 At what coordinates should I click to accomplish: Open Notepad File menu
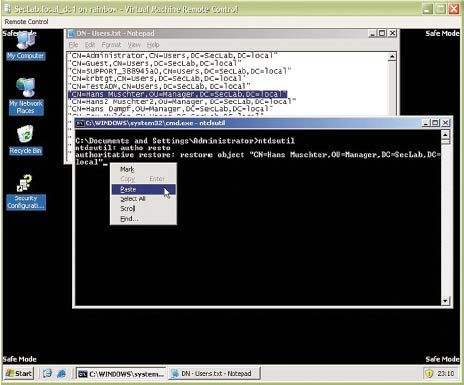(73, 45)
